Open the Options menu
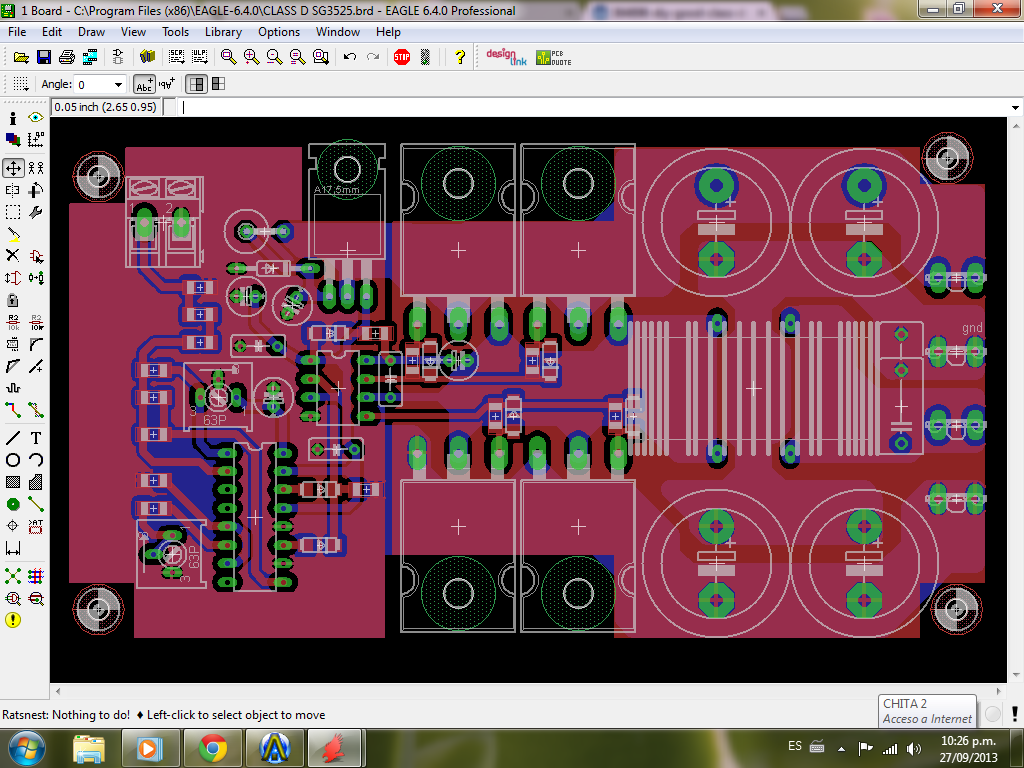This screenshot has height=768, width=1024. point(279,32)
